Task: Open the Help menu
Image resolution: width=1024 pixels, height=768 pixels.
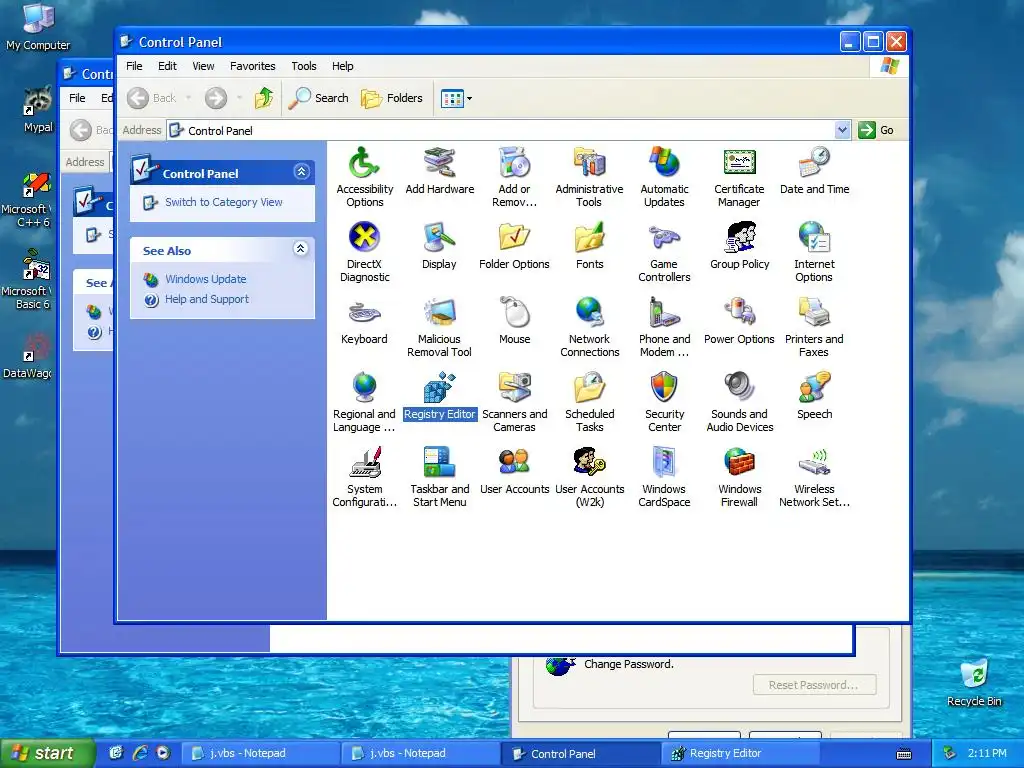Action: [x=342, y=66]
